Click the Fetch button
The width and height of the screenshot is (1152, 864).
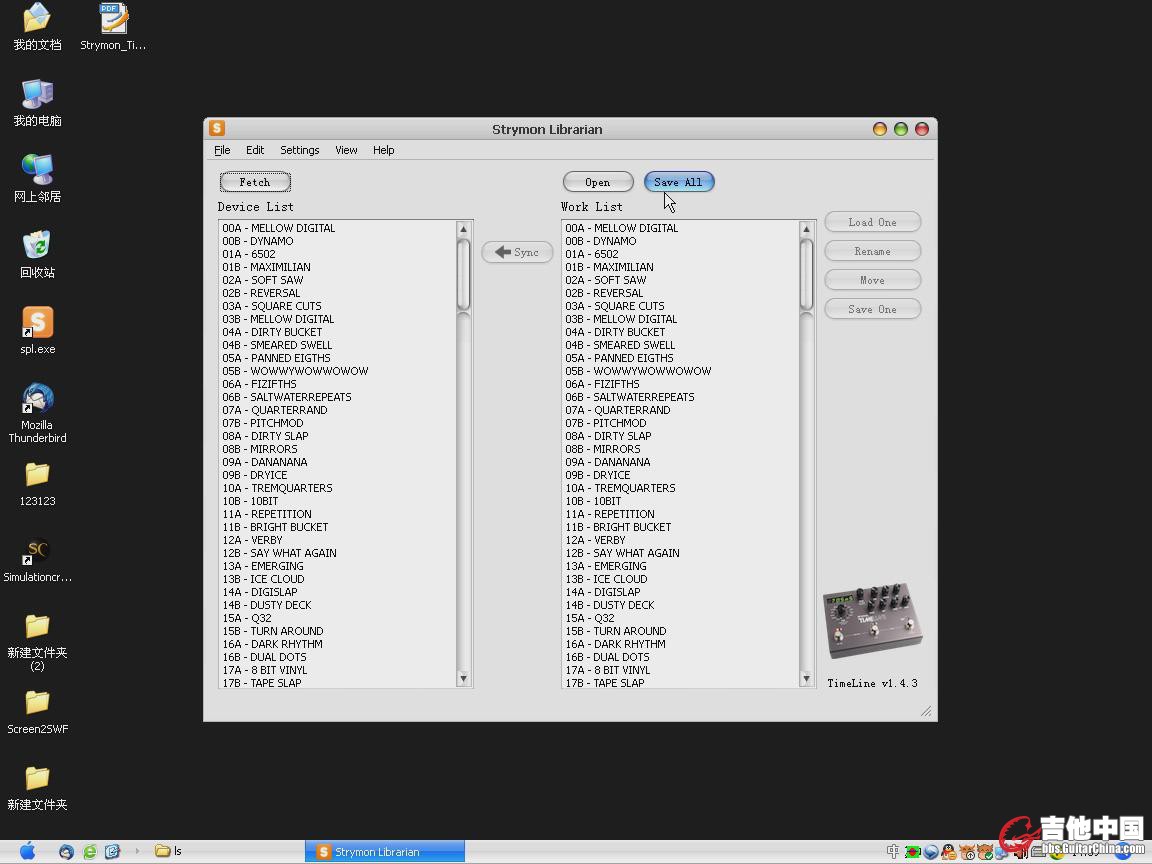(x=255, y=182)
